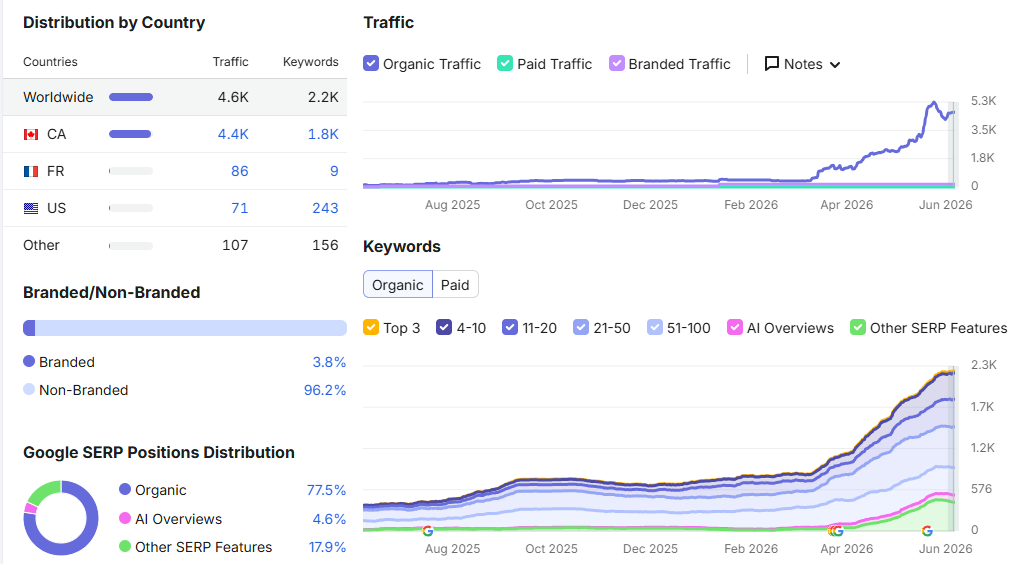The image size is (1014, 564).
Task: Click the Other SERP Features green legend dot
Action: pos(125,547)
